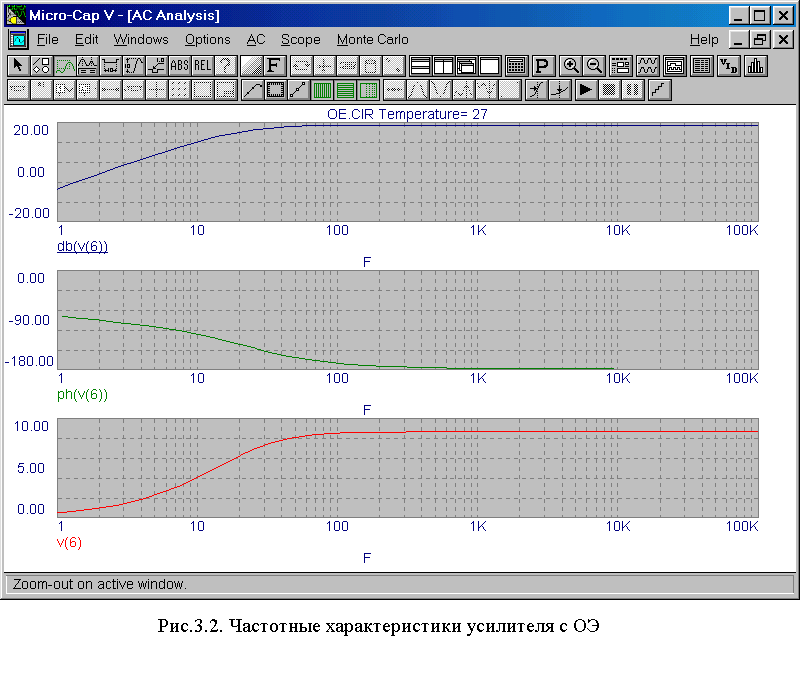This screenshot has height=688, width=800.
Task: Cascade windows with overlapping-windows icon
Action: point(466,66)
